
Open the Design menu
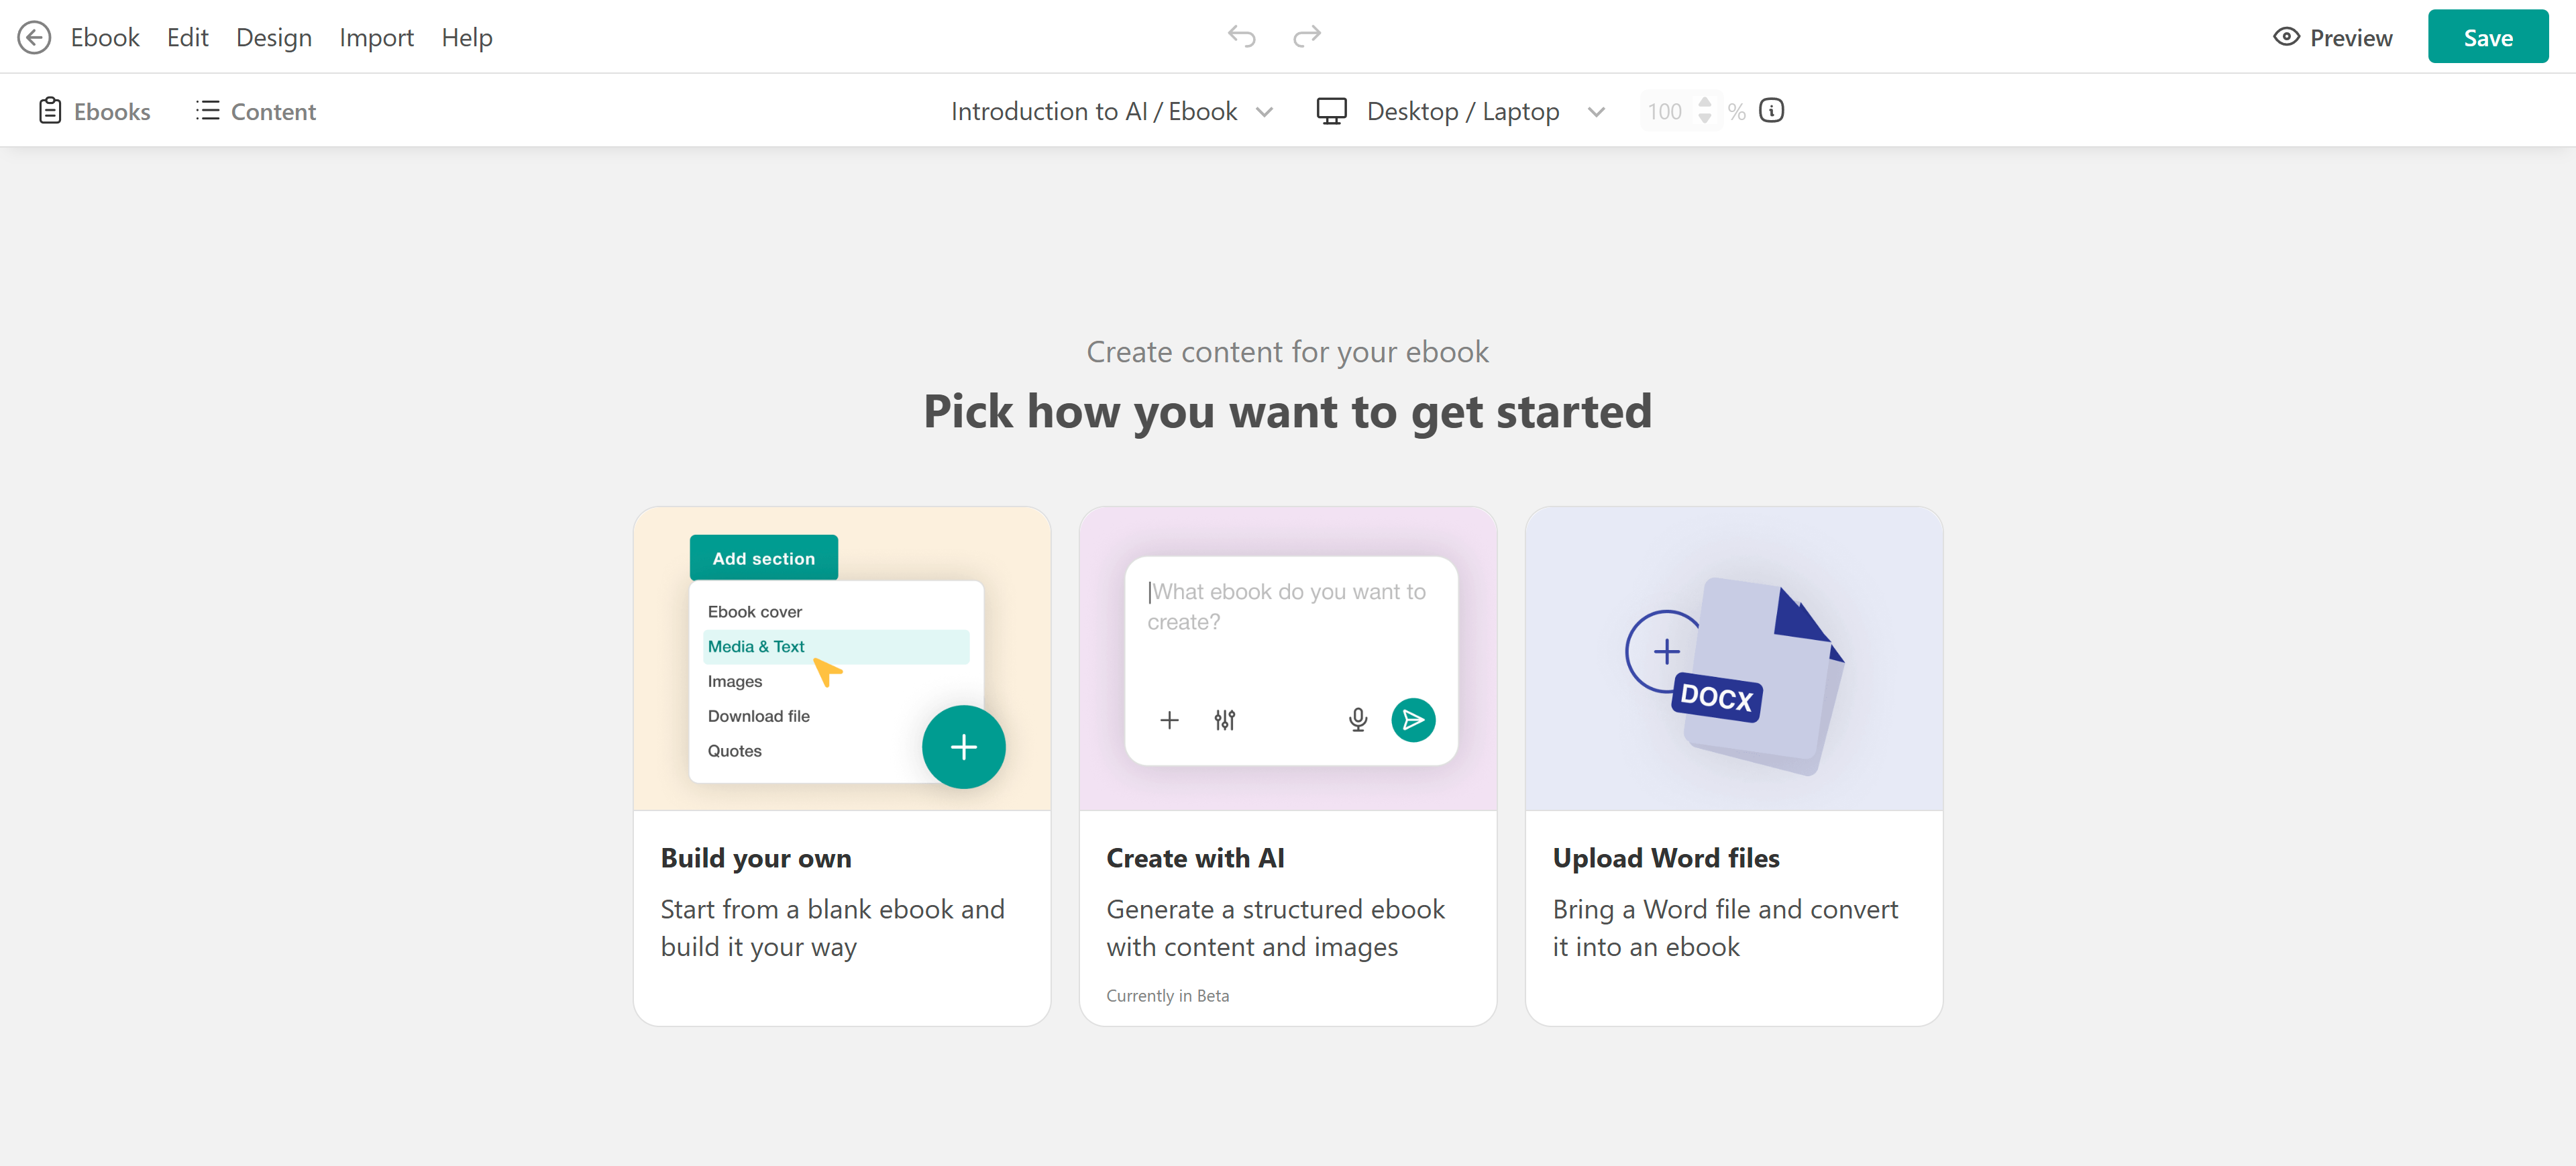pyautogui.click(x=273, y=37)
